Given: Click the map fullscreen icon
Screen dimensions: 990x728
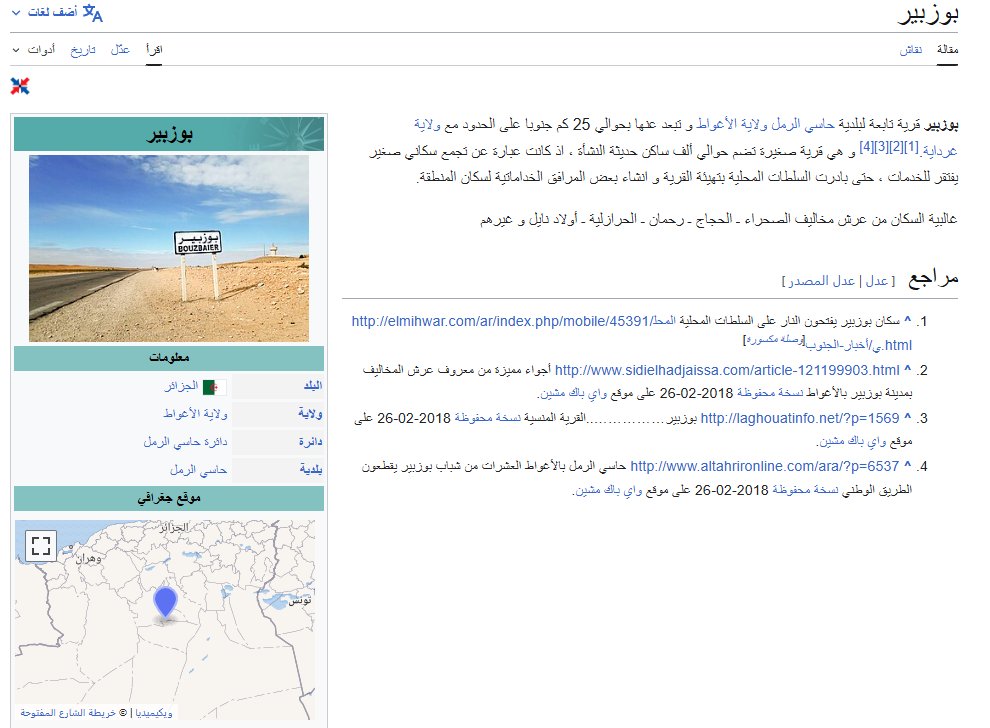Looking at the screenshot, I should (41, 545).
